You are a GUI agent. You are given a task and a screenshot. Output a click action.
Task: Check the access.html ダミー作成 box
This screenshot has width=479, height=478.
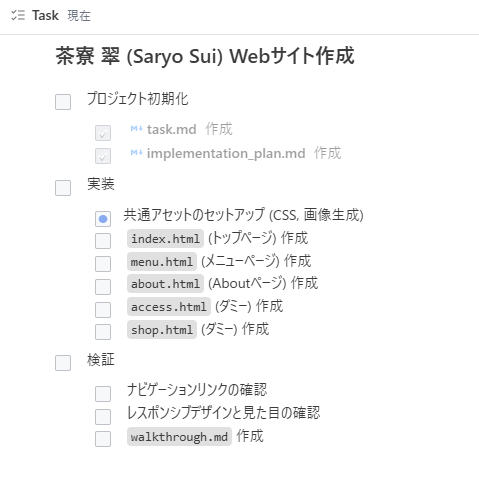pos(103,310)
